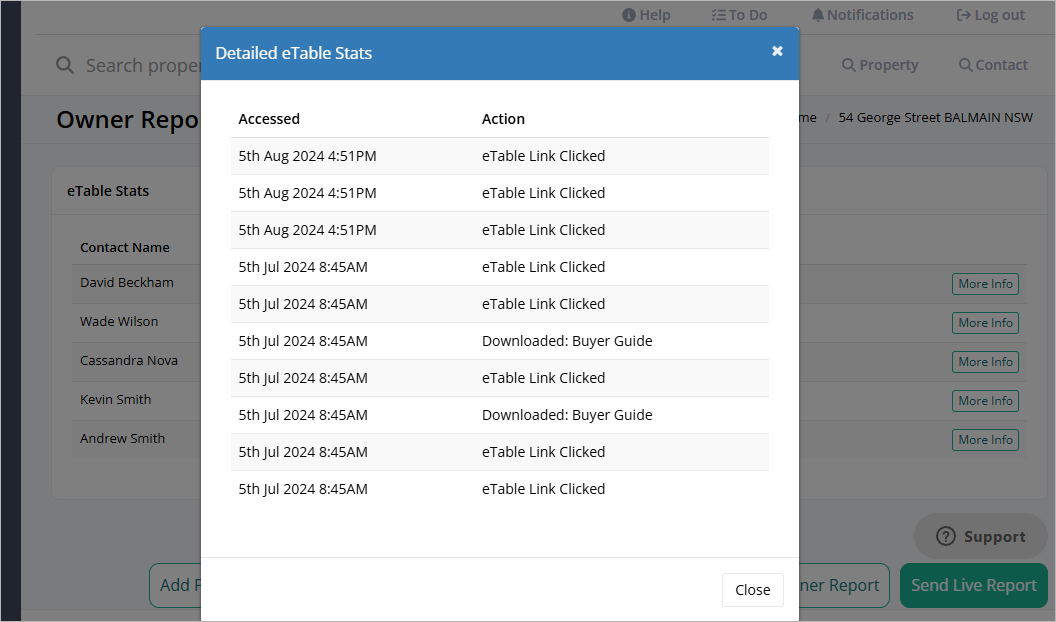Click the Log out link
Screen dimensions: 1056x622
(x=990, y=15)
